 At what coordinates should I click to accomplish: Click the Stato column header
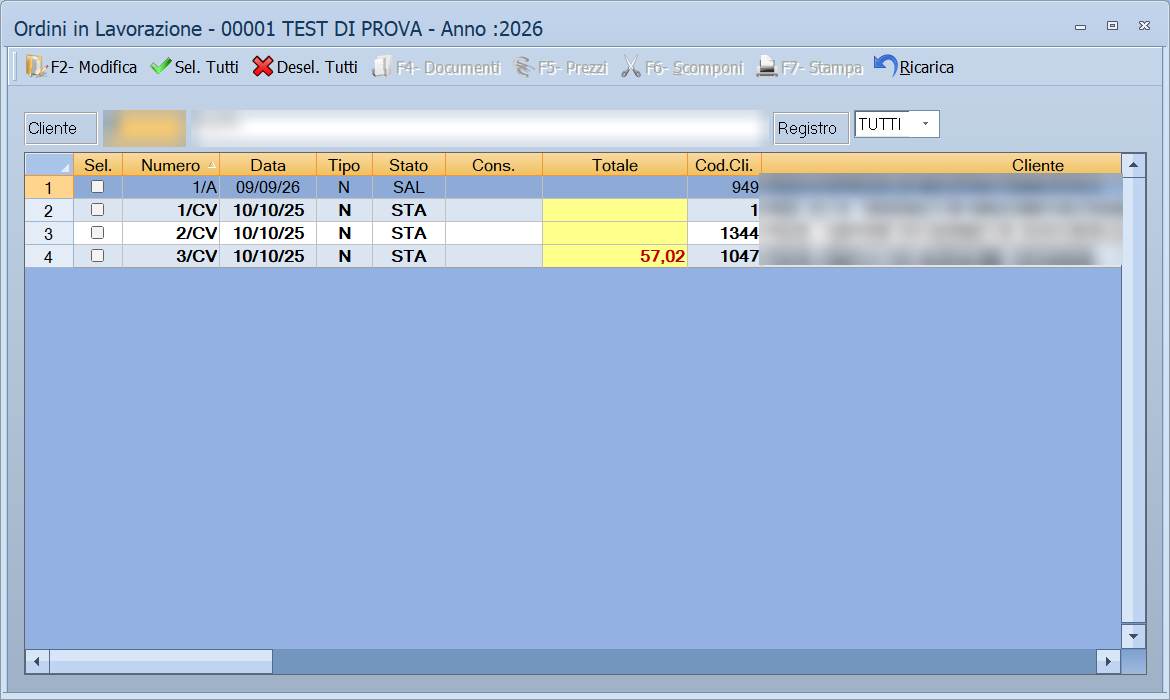coord(409,165)
